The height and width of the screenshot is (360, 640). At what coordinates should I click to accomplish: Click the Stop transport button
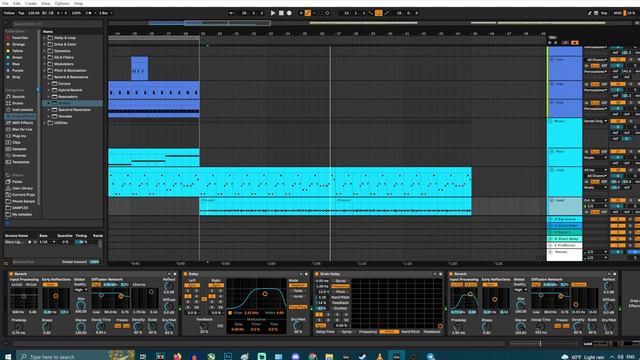coord(281,13)
